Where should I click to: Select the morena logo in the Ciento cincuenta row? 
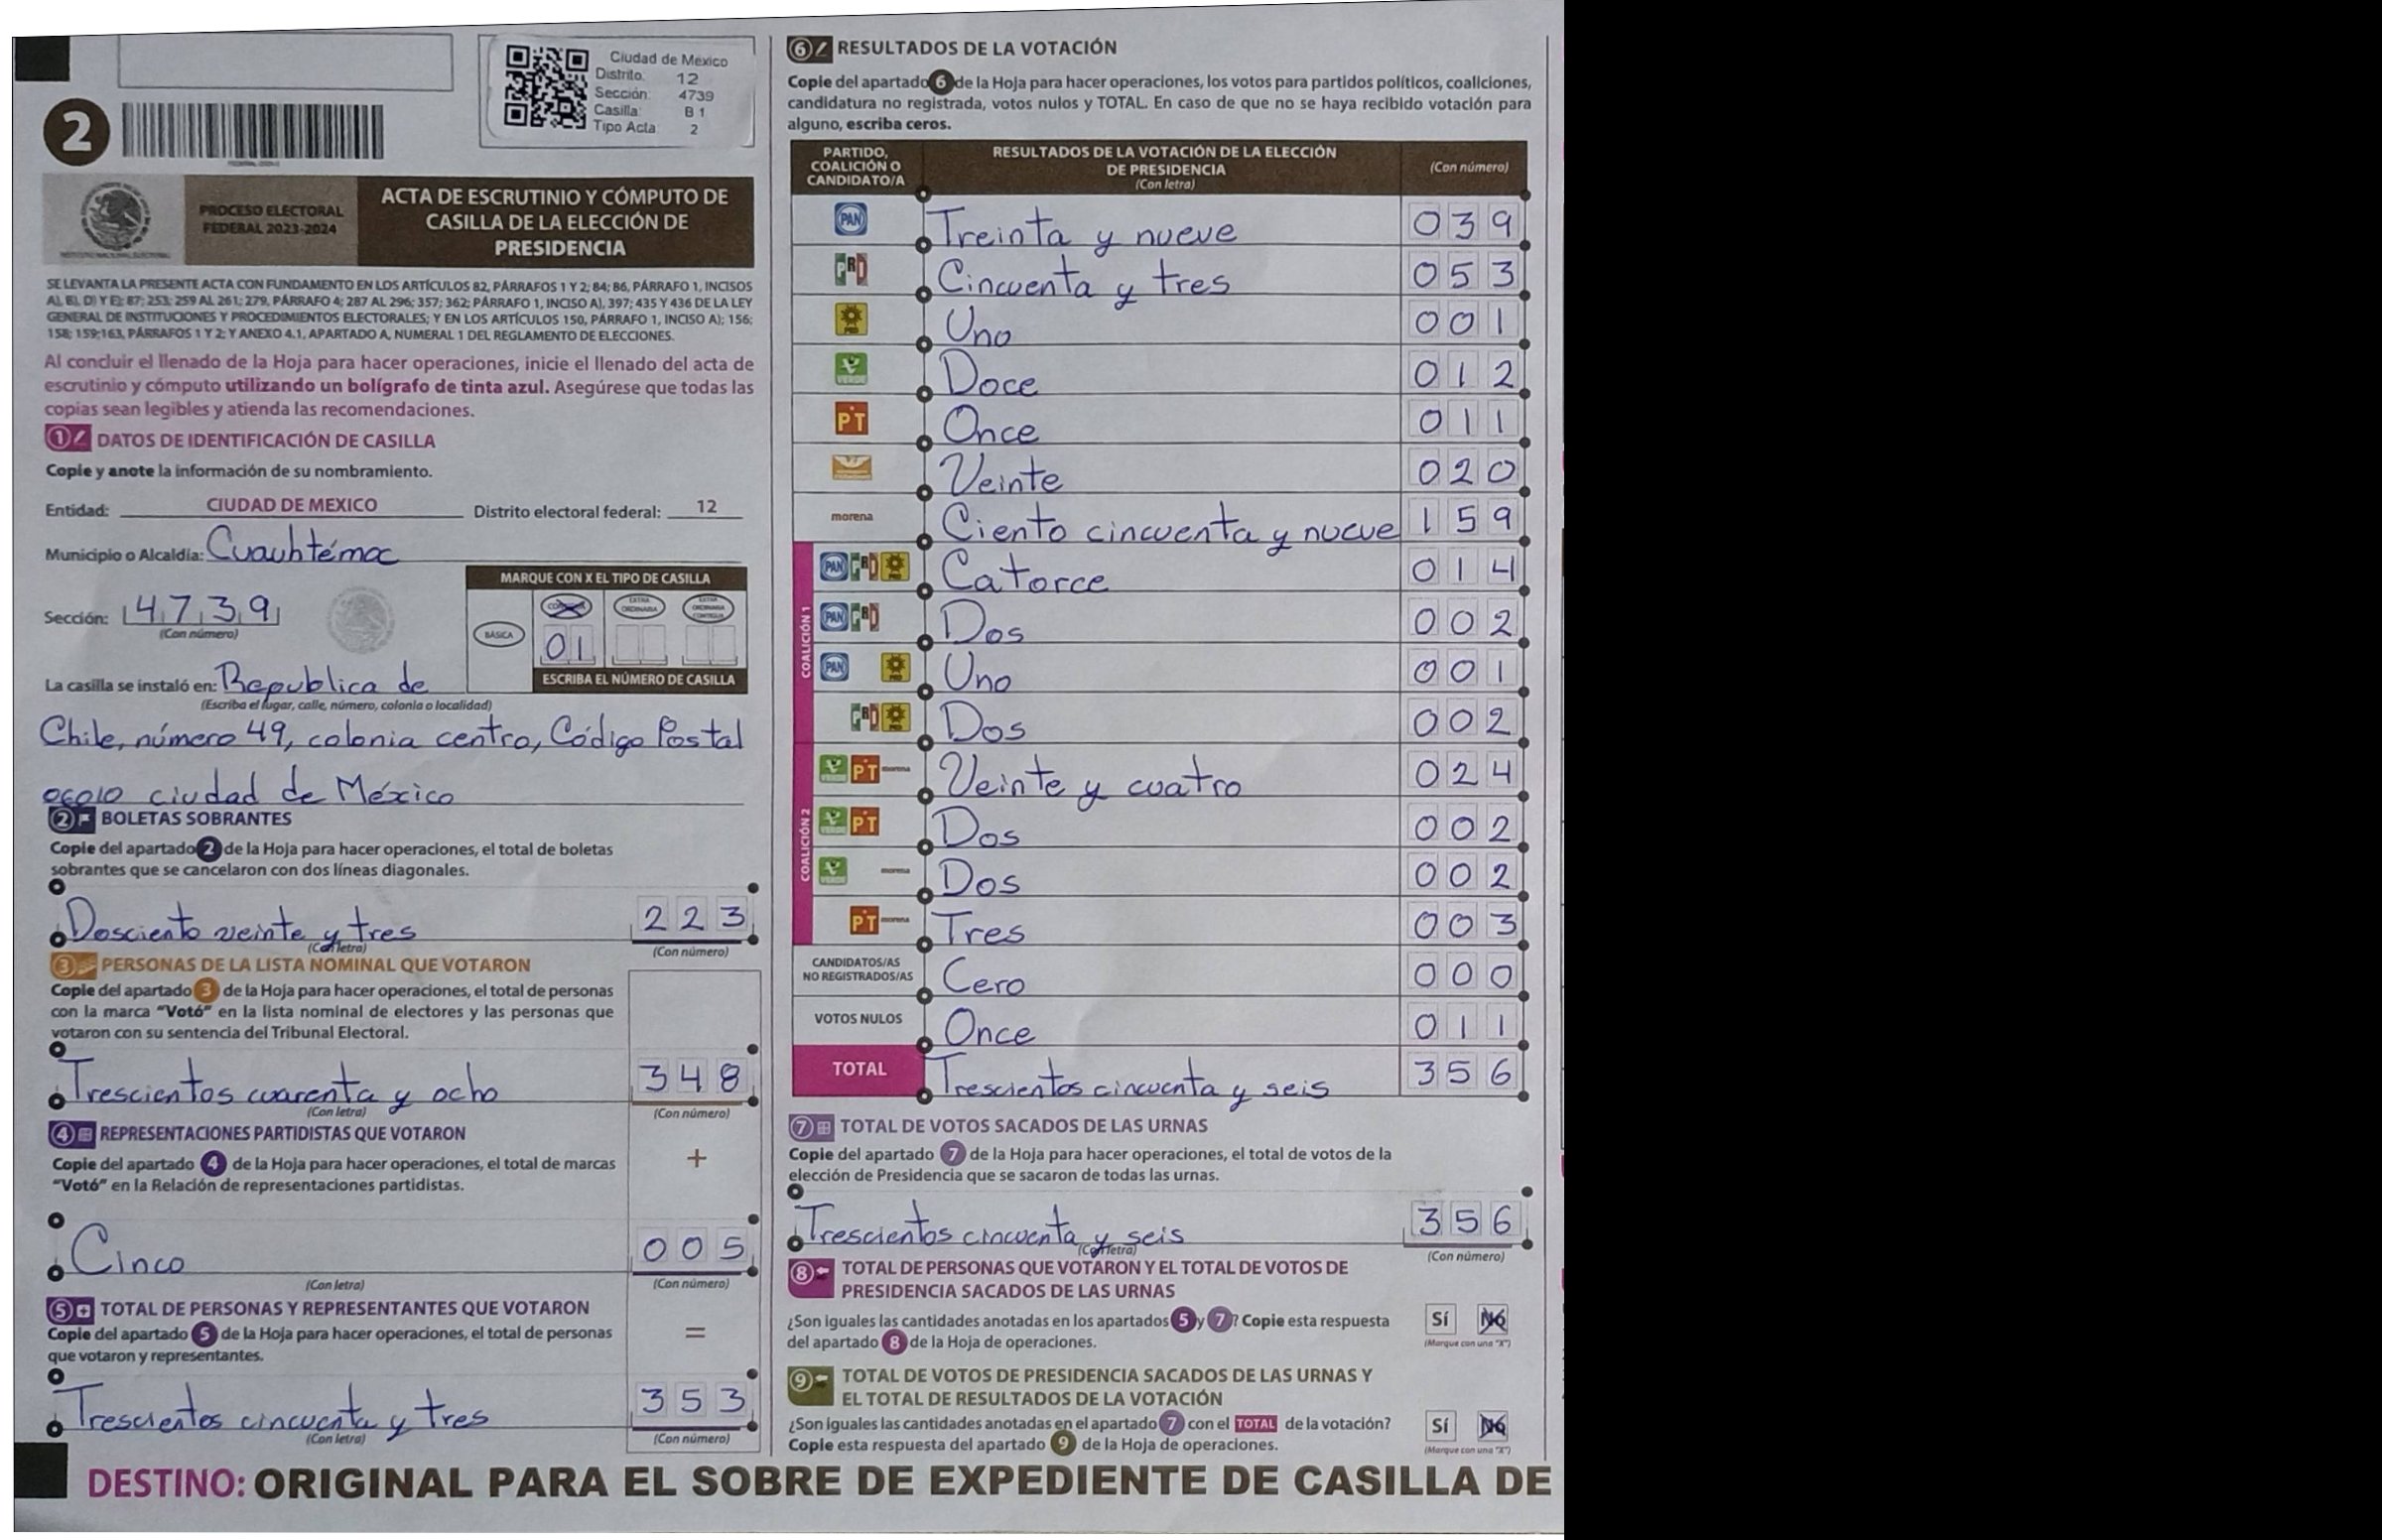852,517
